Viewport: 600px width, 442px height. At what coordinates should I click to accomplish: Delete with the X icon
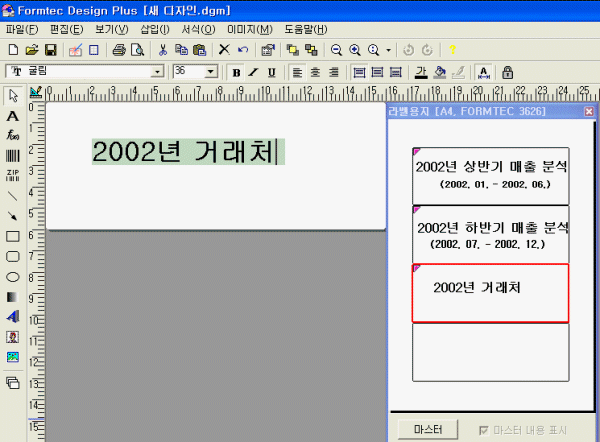(224, 50)
